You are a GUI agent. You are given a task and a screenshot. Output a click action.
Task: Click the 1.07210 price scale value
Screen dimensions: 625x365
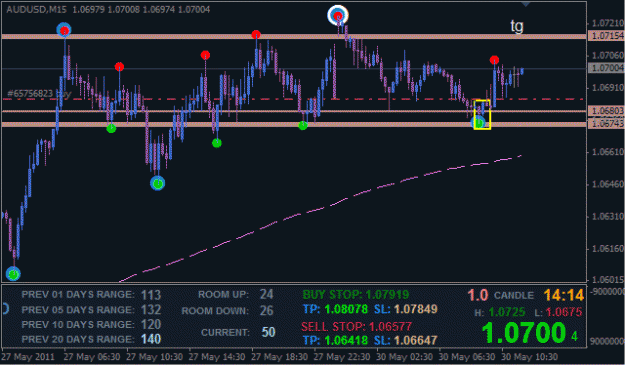pos(607,23)
